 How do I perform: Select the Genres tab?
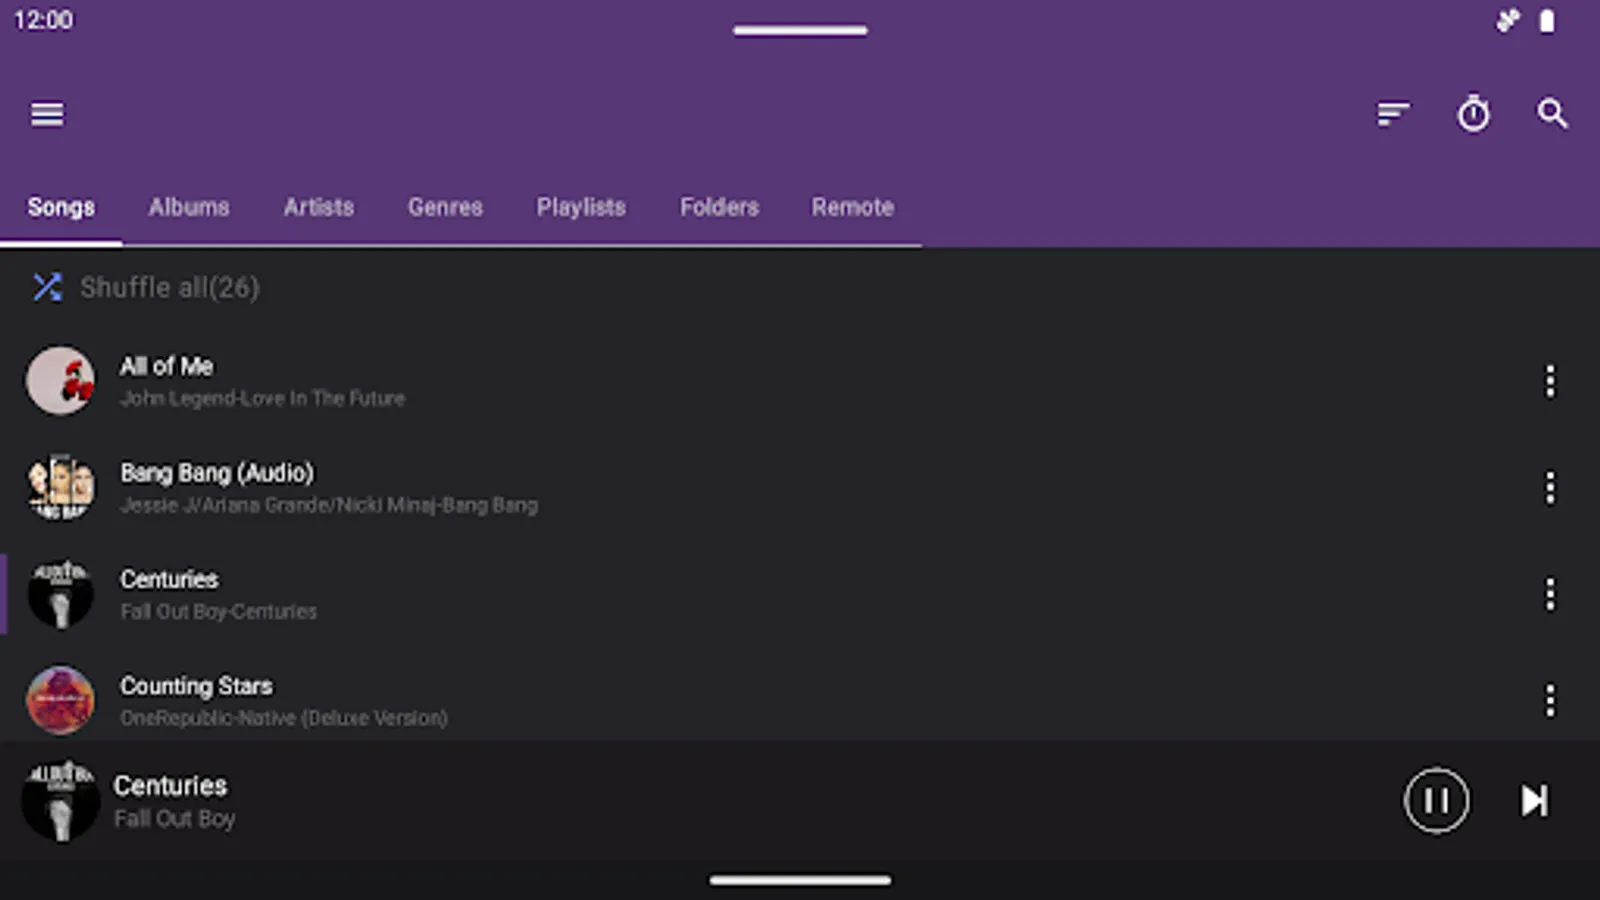click(x=445, y=207)
